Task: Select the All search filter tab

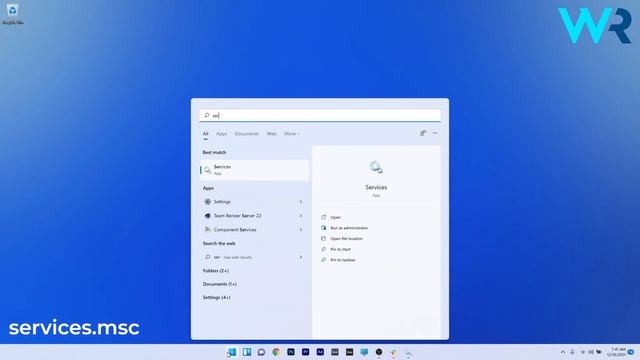Action: (x=206, y=134)
